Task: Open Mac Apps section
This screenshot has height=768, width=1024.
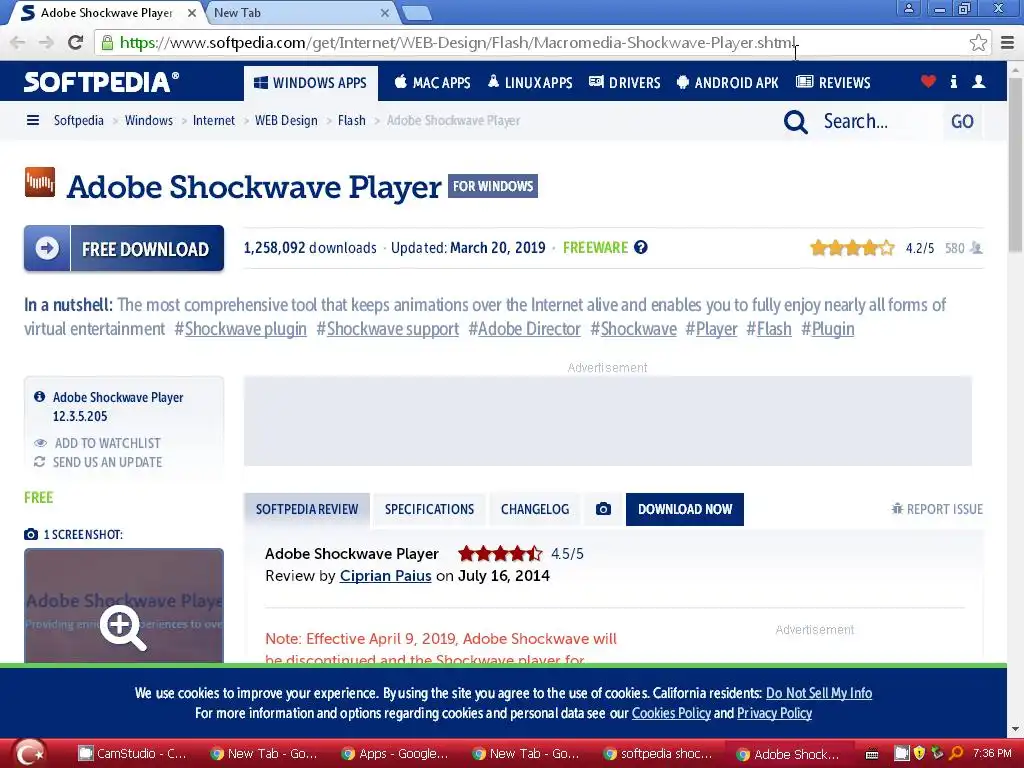Action: [x=432, y=83]
